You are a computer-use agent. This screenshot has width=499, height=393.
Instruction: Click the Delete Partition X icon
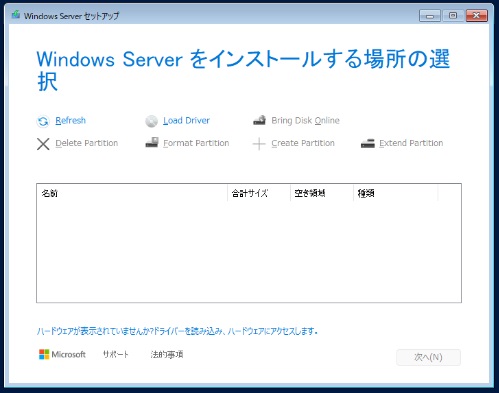[43, 144]
